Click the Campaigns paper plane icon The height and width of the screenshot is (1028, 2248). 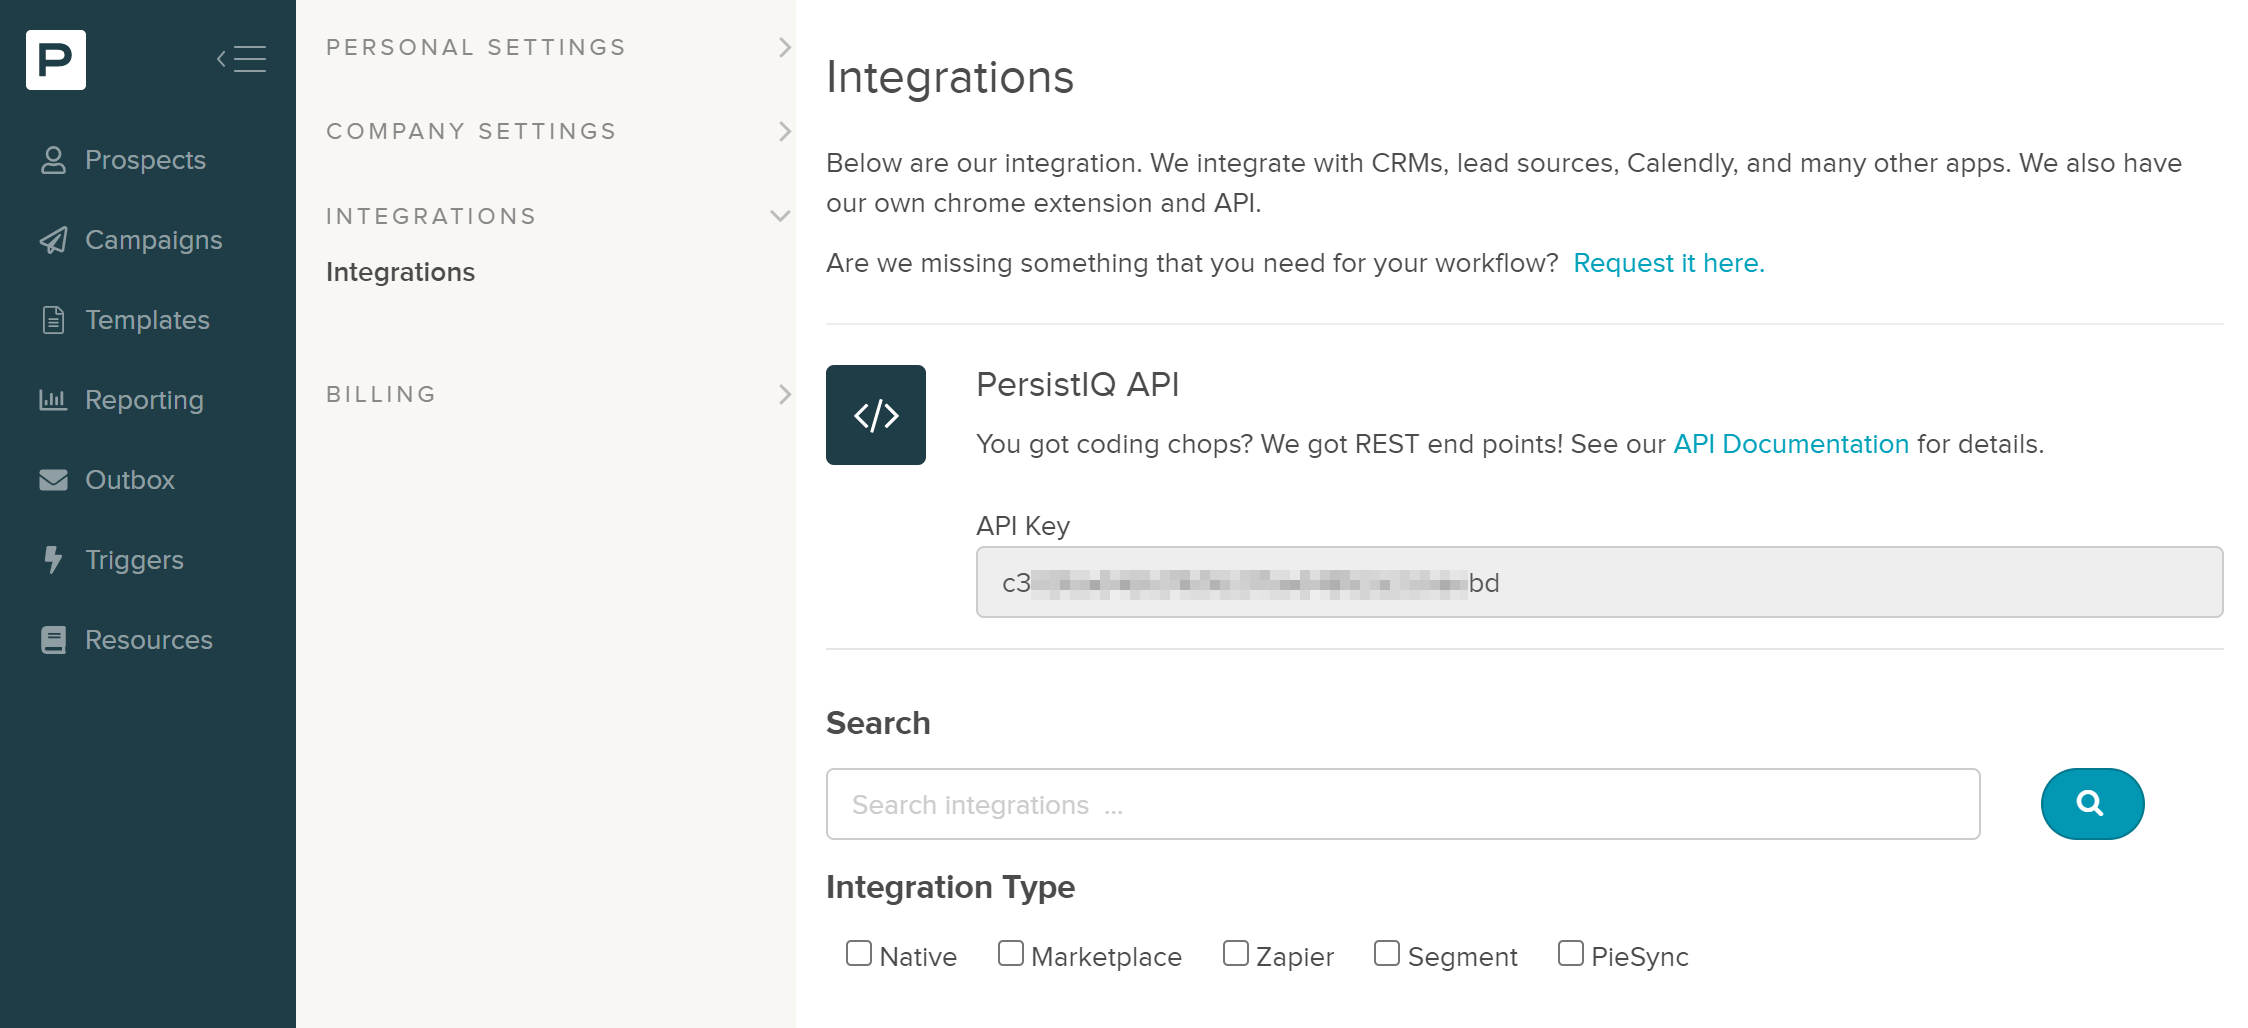click(x=53, y=240)
